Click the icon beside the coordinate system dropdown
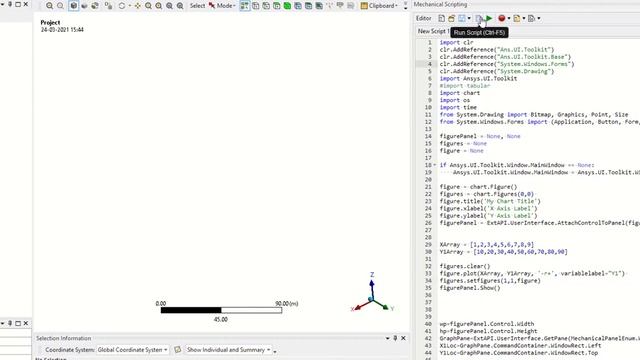 pos(178,350)
